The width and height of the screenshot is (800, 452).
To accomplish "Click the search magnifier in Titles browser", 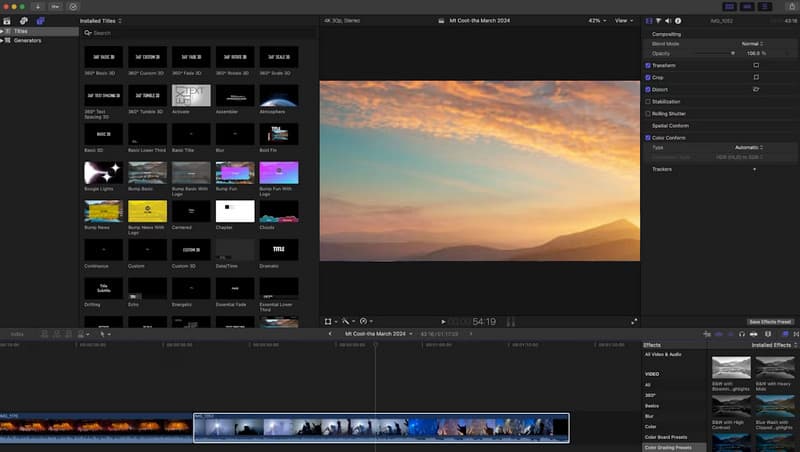I will [88, 33].
